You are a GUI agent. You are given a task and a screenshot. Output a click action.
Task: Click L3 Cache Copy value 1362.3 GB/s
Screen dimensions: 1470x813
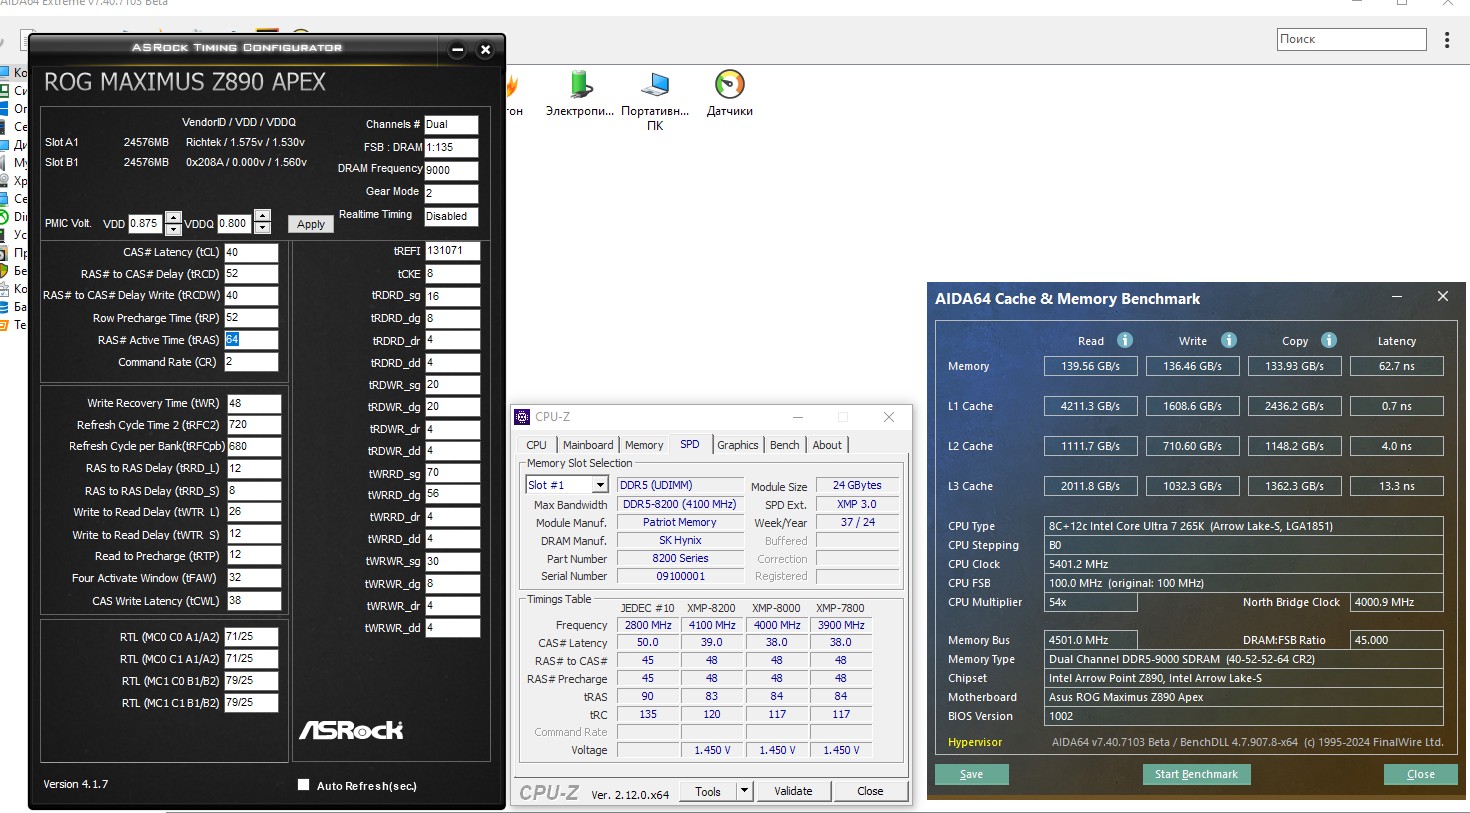coord(1294,486)
